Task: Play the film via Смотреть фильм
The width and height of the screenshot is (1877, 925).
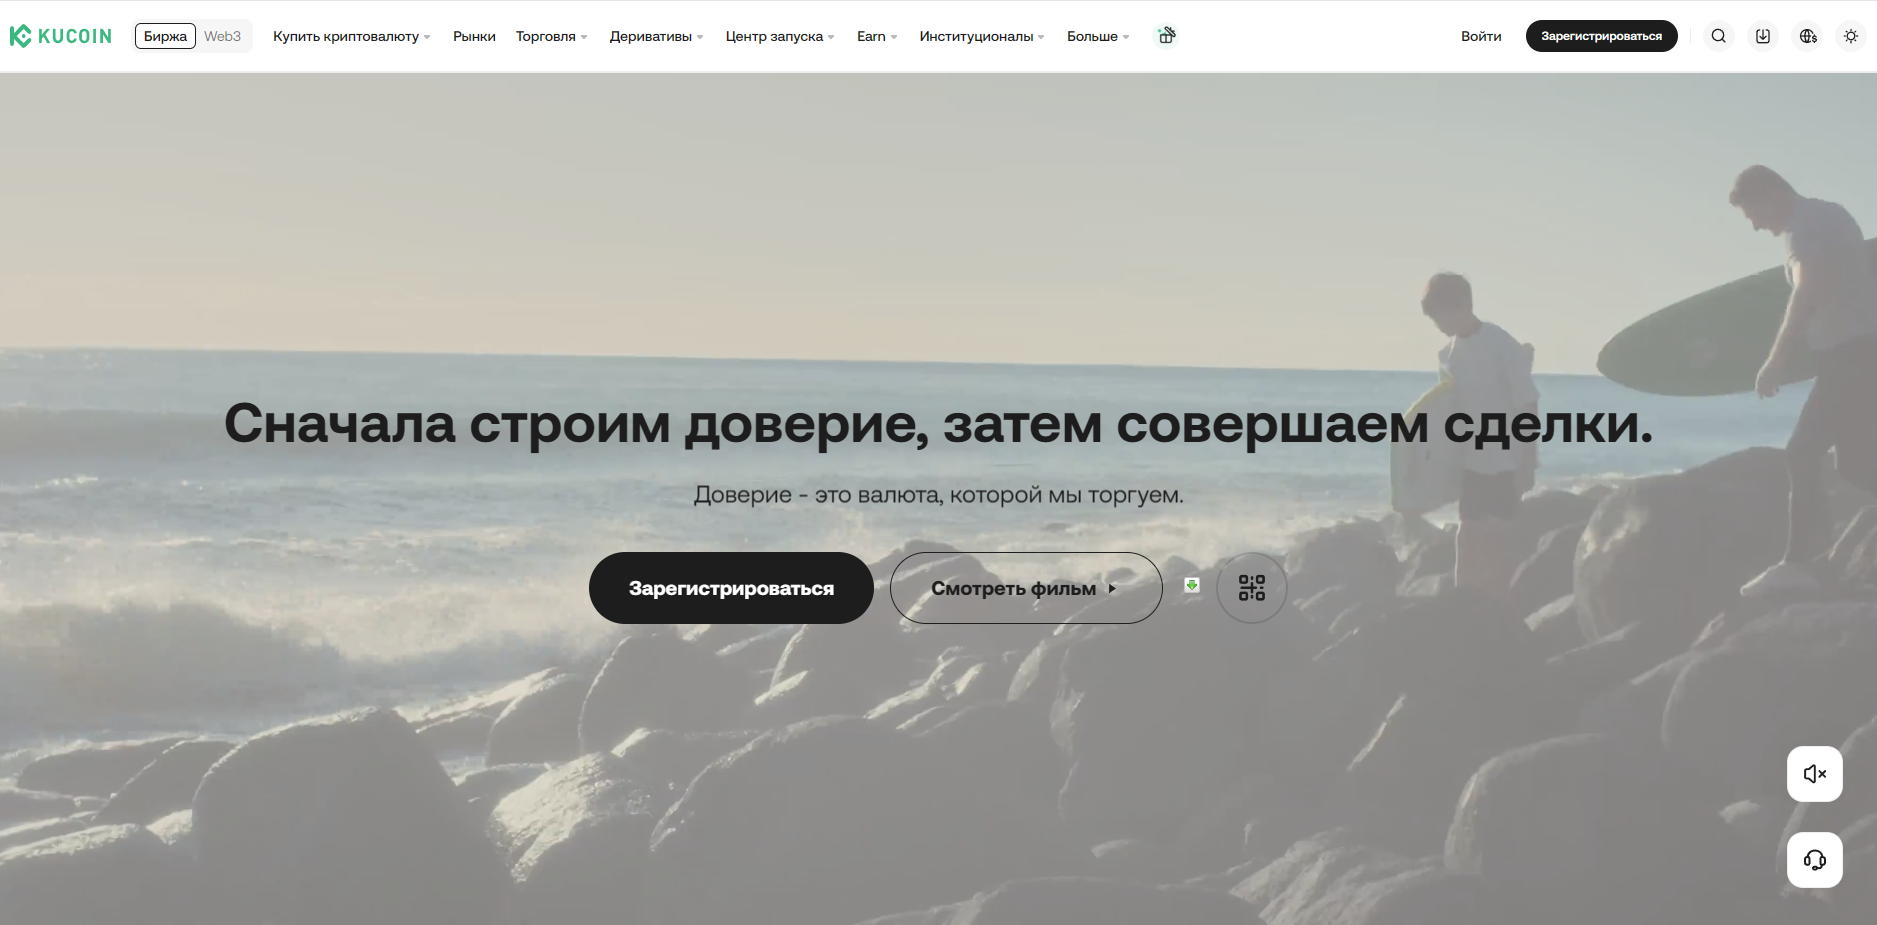Action: click(x=1025, y=588)
